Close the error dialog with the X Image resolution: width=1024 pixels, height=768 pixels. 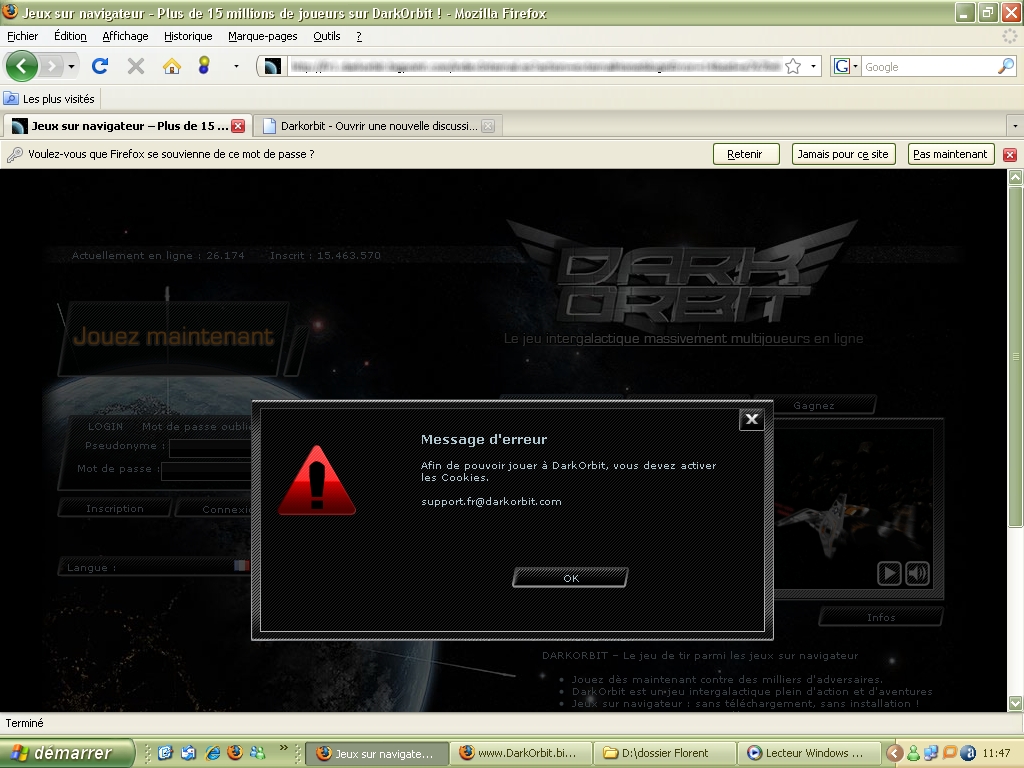coord(752,419)
